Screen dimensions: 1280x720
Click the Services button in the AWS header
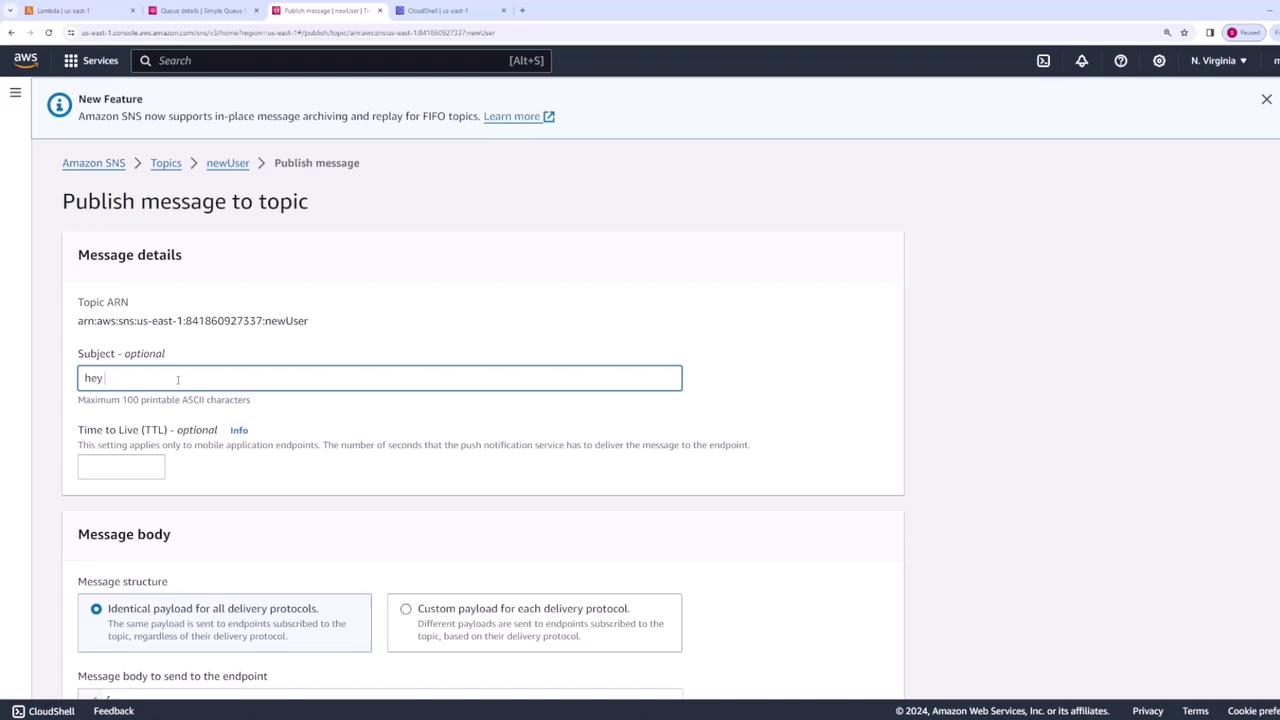pos(91,61)
